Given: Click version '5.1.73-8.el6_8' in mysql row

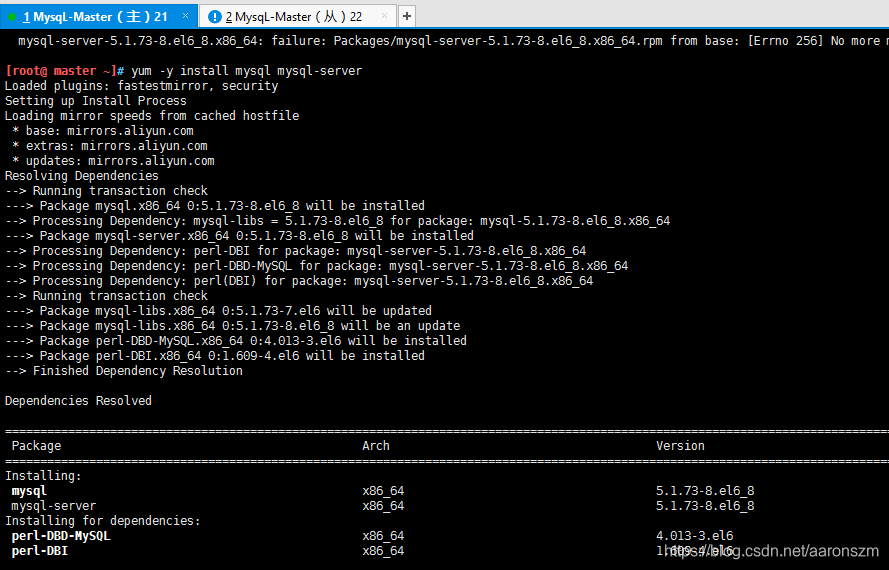Looking at the screenshot, I should [x=705, y=491].
